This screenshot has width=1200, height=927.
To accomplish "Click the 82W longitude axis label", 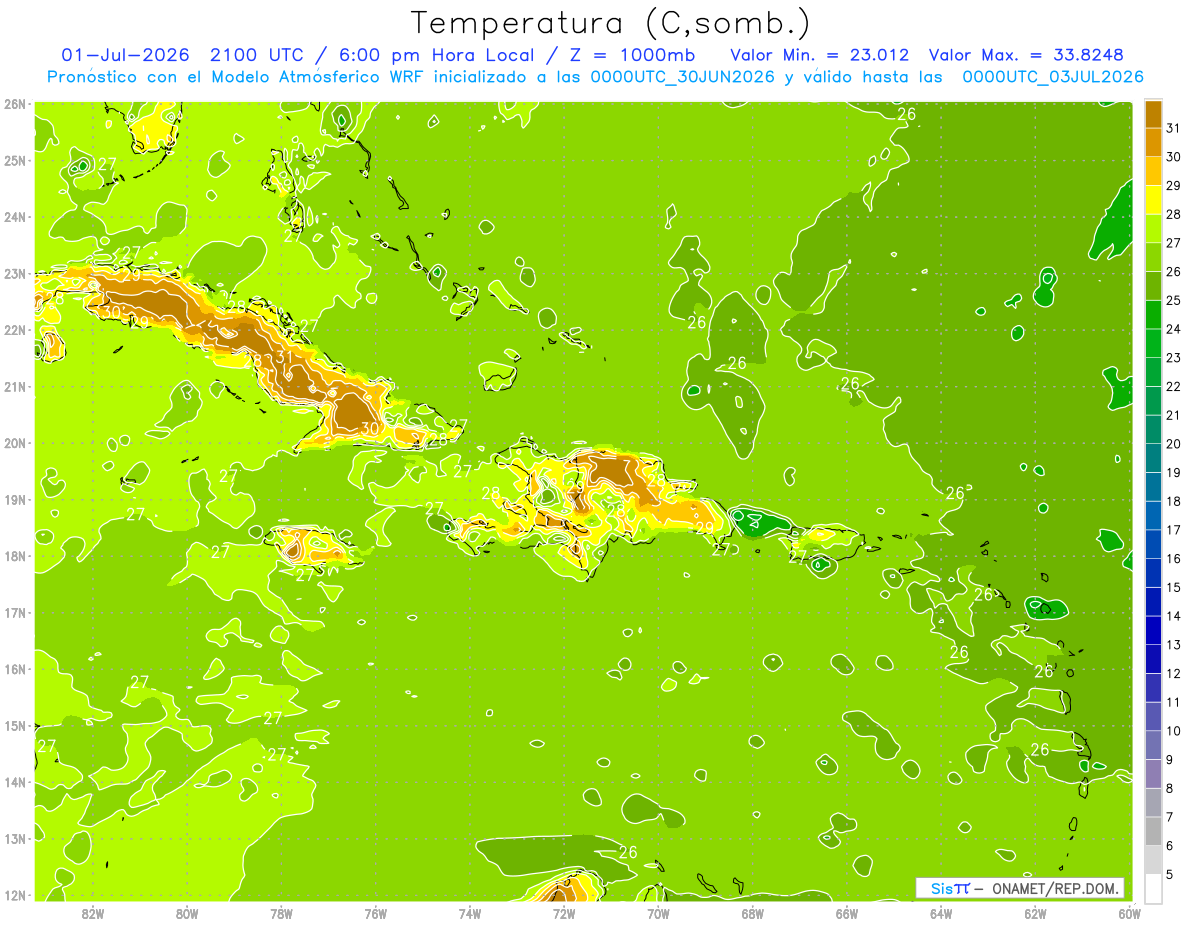I will [92, 914].
